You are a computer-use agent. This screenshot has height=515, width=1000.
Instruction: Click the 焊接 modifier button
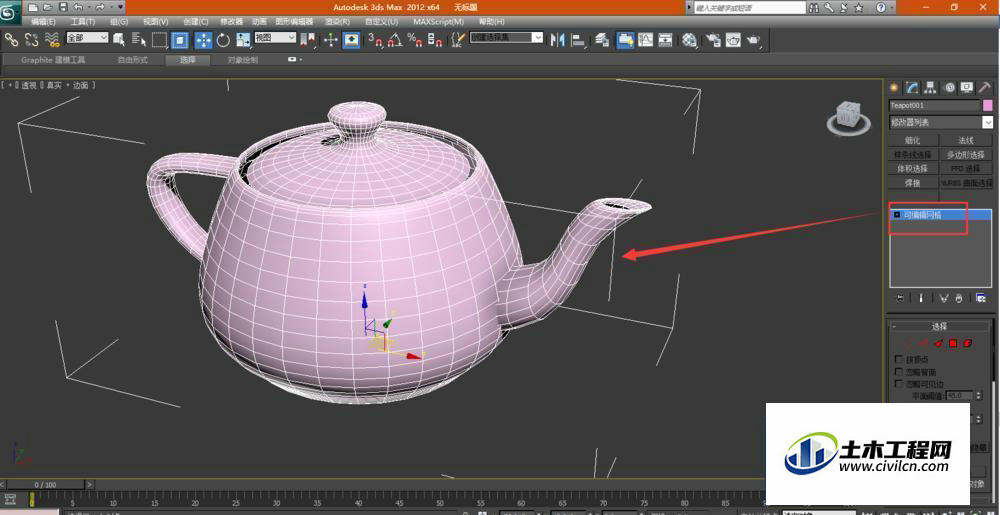click(913, 183)
